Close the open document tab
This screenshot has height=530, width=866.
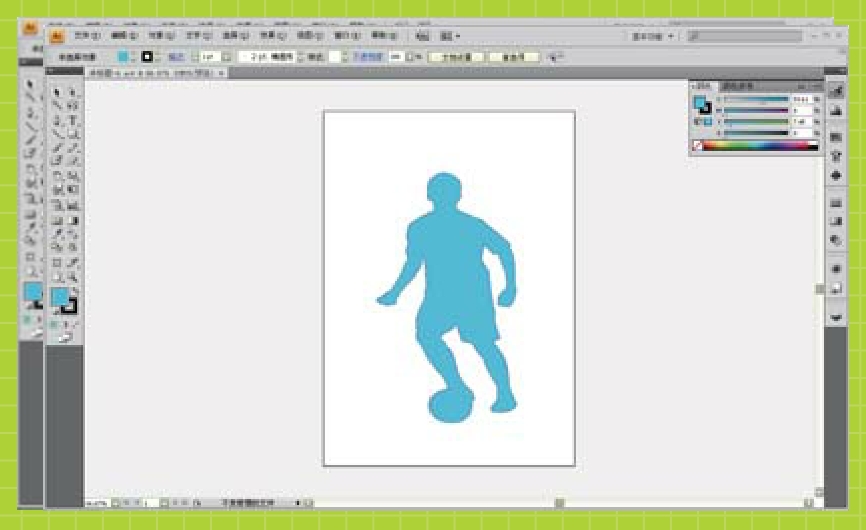click(x=220, y=73)
